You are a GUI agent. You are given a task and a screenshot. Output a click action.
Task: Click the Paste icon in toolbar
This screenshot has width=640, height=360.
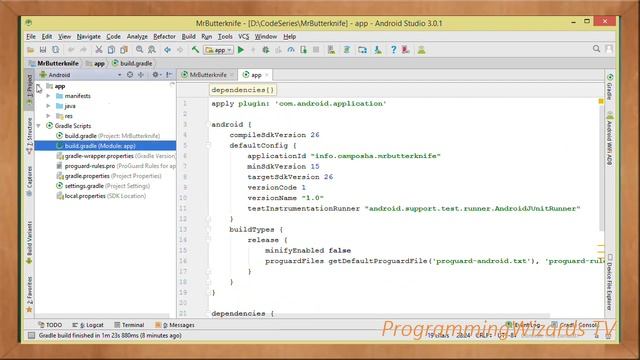124,50
